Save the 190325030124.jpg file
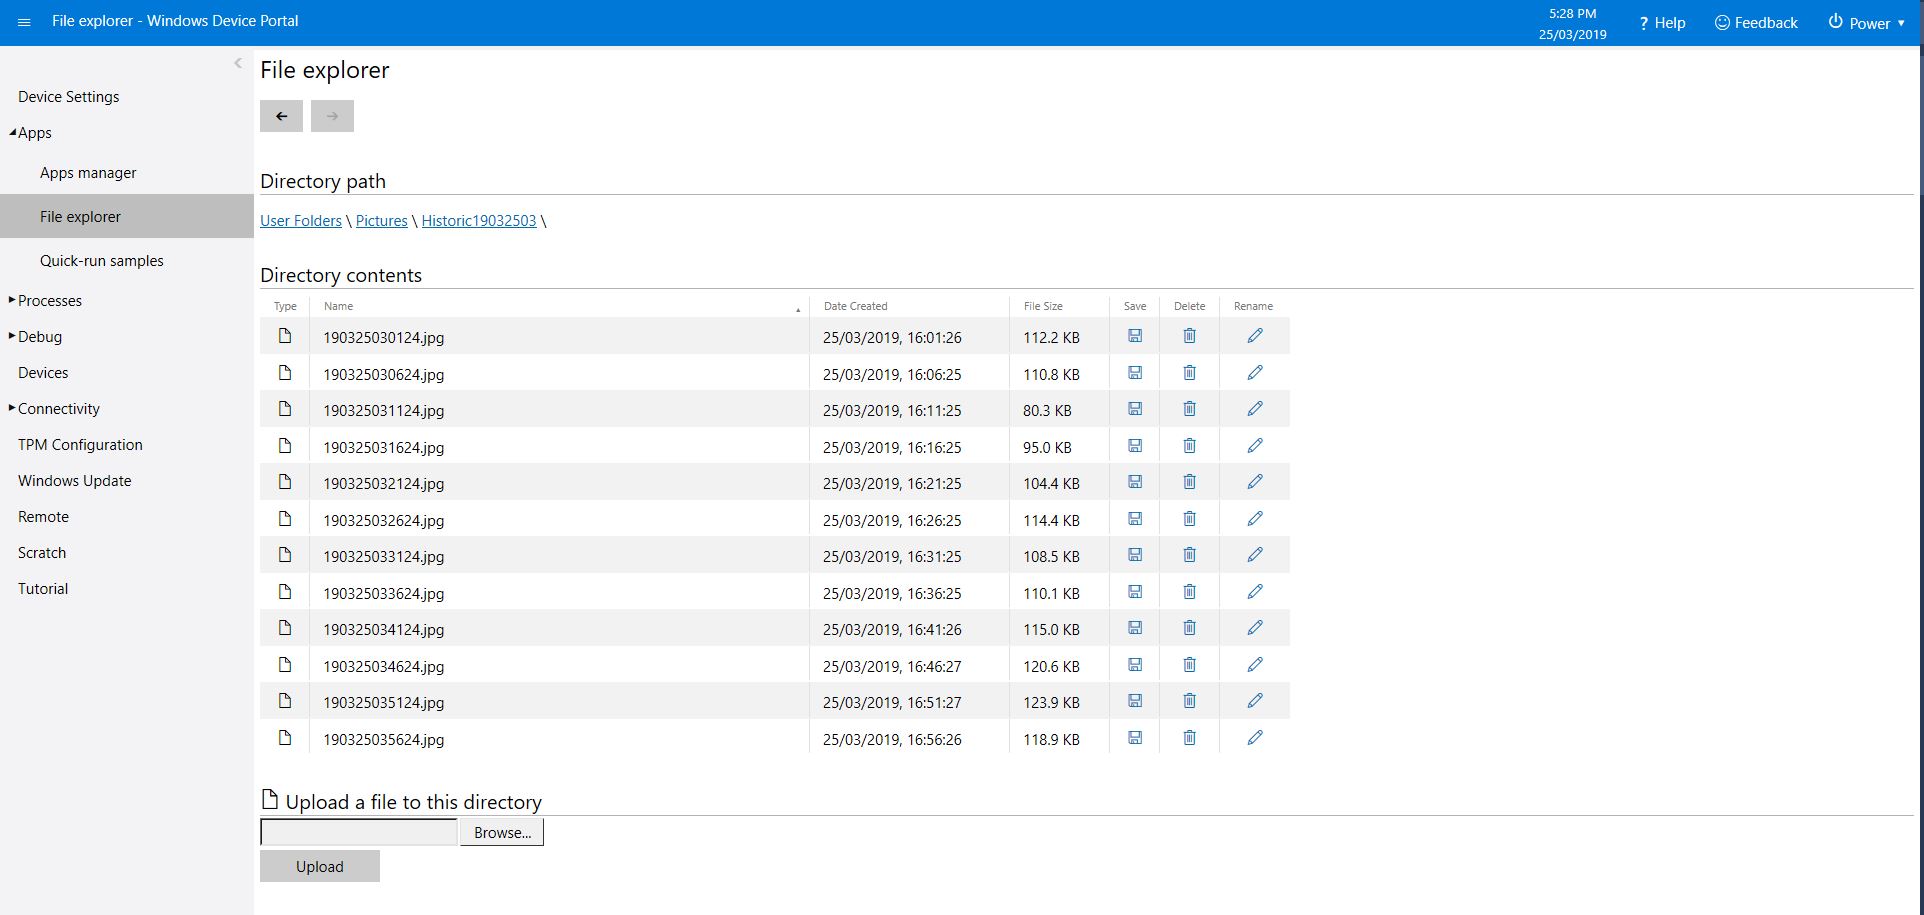This screenshot has height=915, width=1924. [1134, 336]
